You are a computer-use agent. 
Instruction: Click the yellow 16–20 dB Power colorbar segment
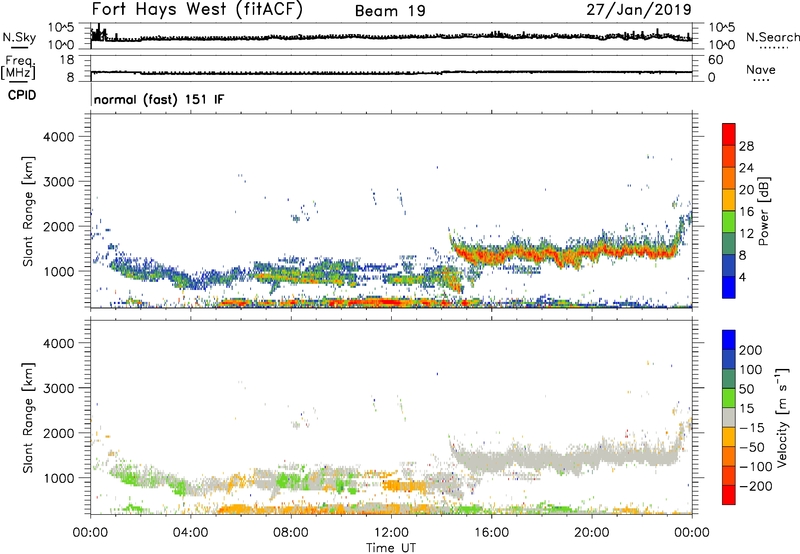(x=729, y=200)
